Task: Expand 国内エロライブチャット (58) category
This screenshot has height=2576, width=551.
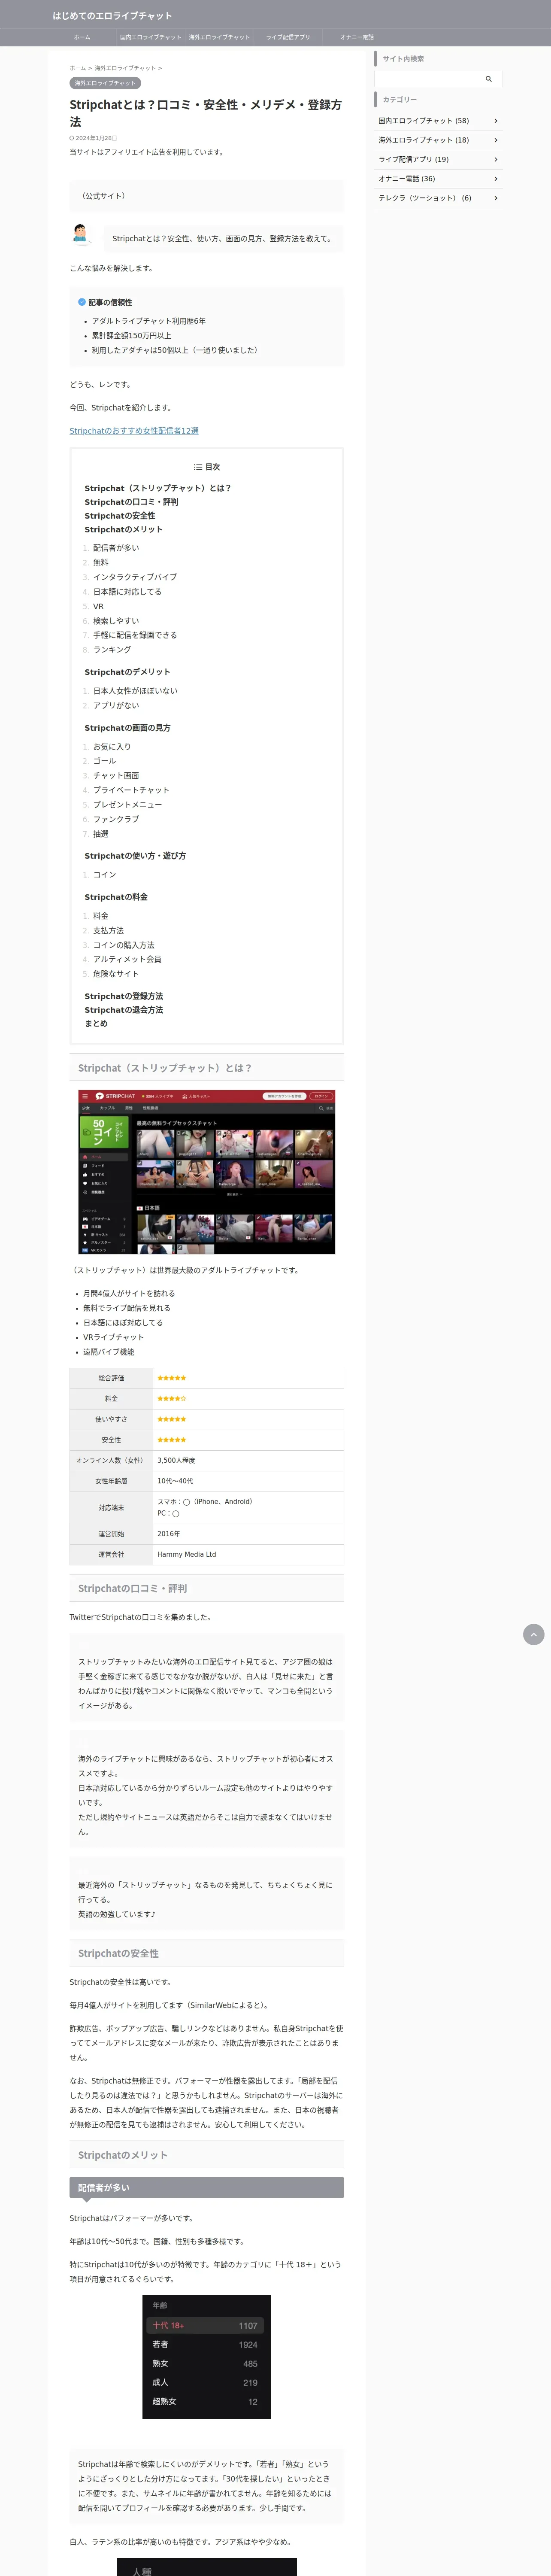Action: click(x=438, y=121)
